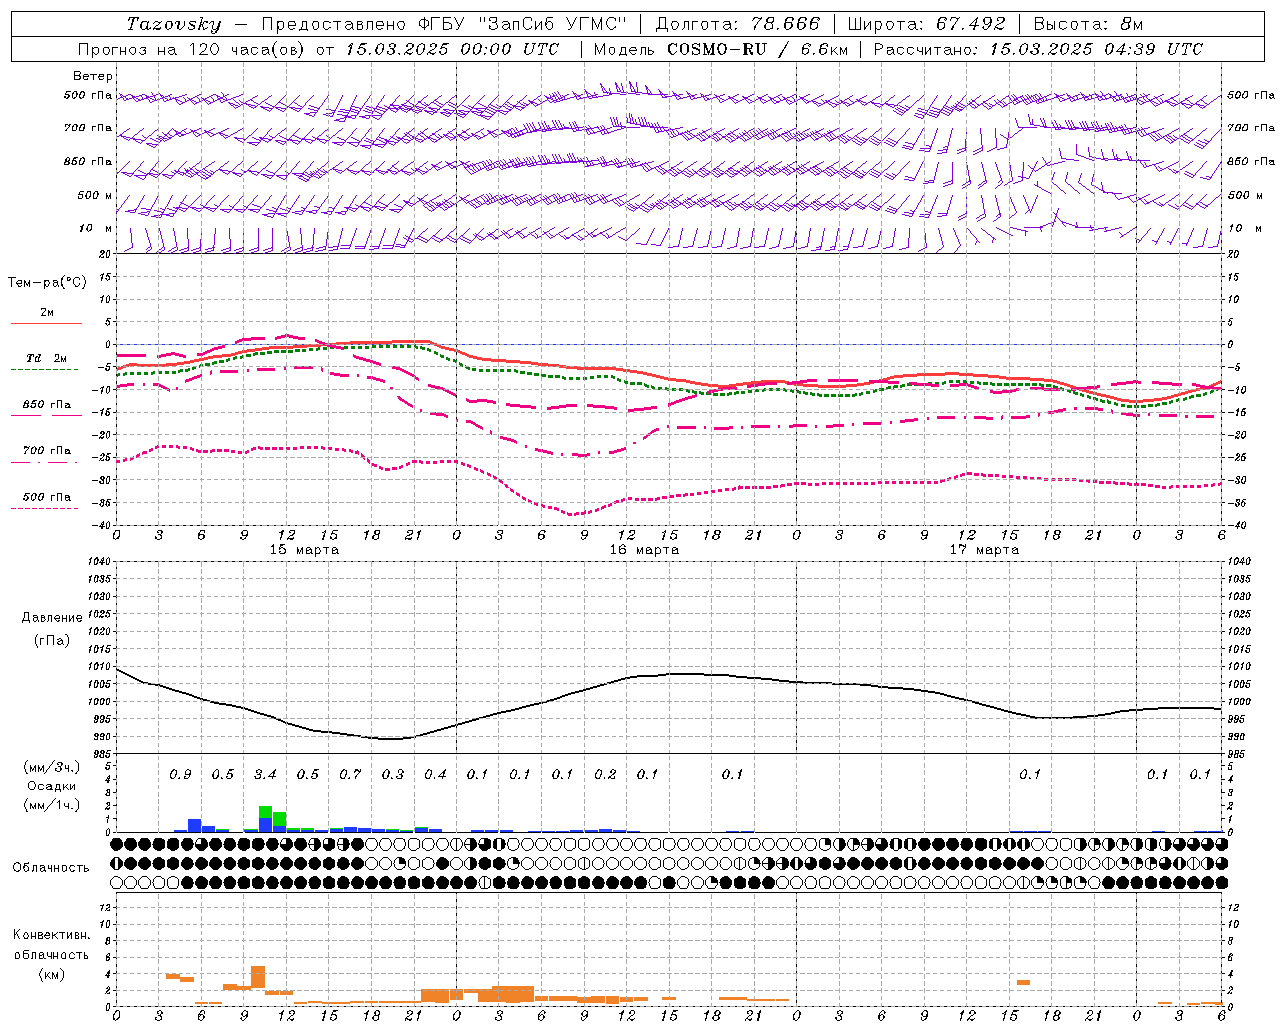Image resolution: width=1280 pixels, height=1024 pixels.
Task: Select the latitude value Широта: 67.492
Action: click(926, 24)
